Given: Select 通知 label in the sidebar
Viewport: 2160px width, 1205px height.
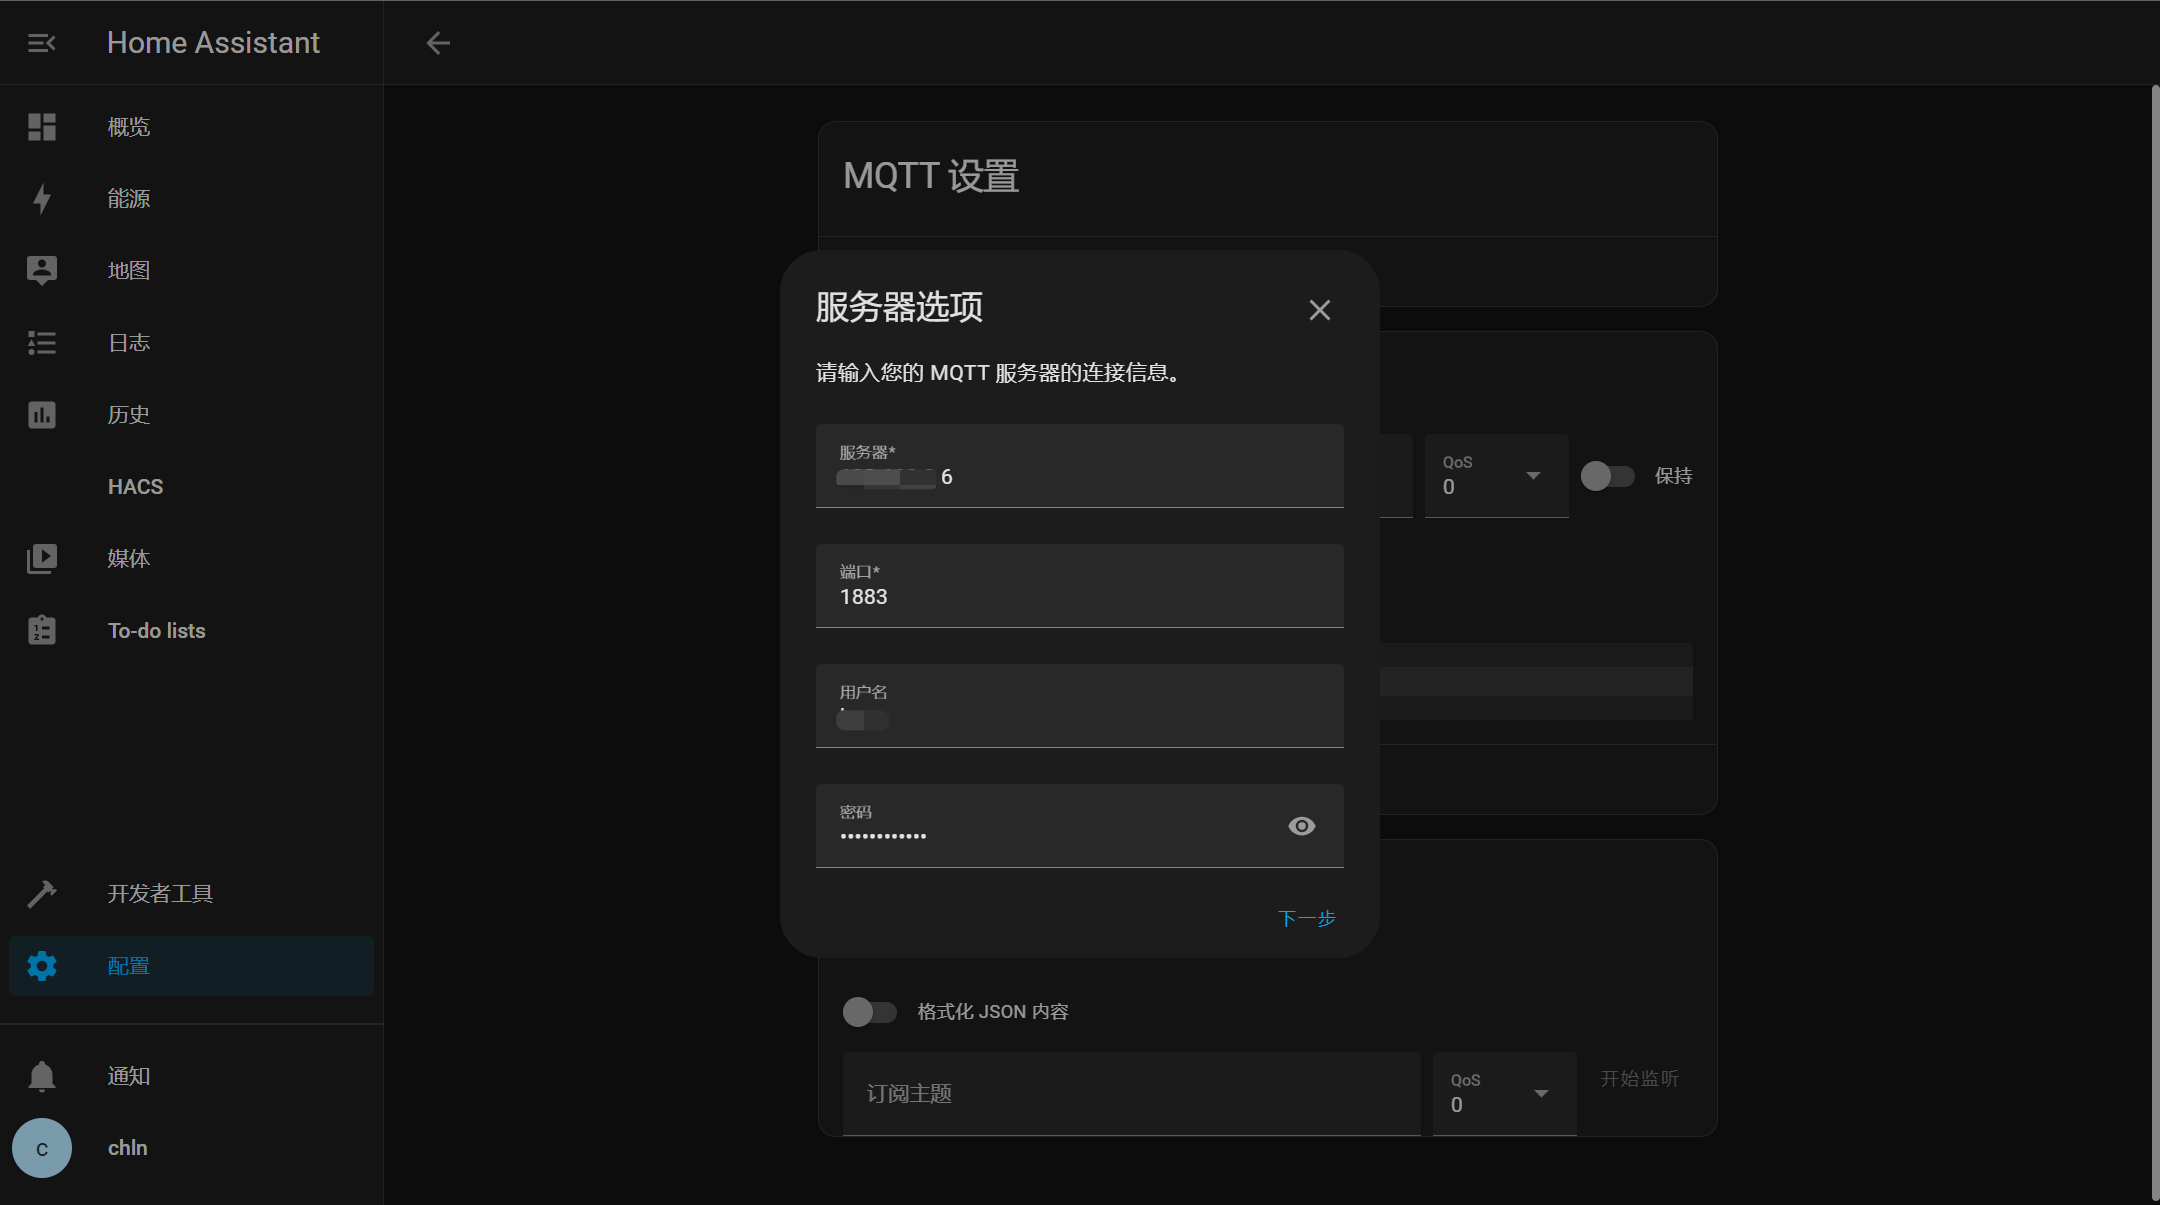Looking at the screenshot, I should click(x=129, y=1076).
